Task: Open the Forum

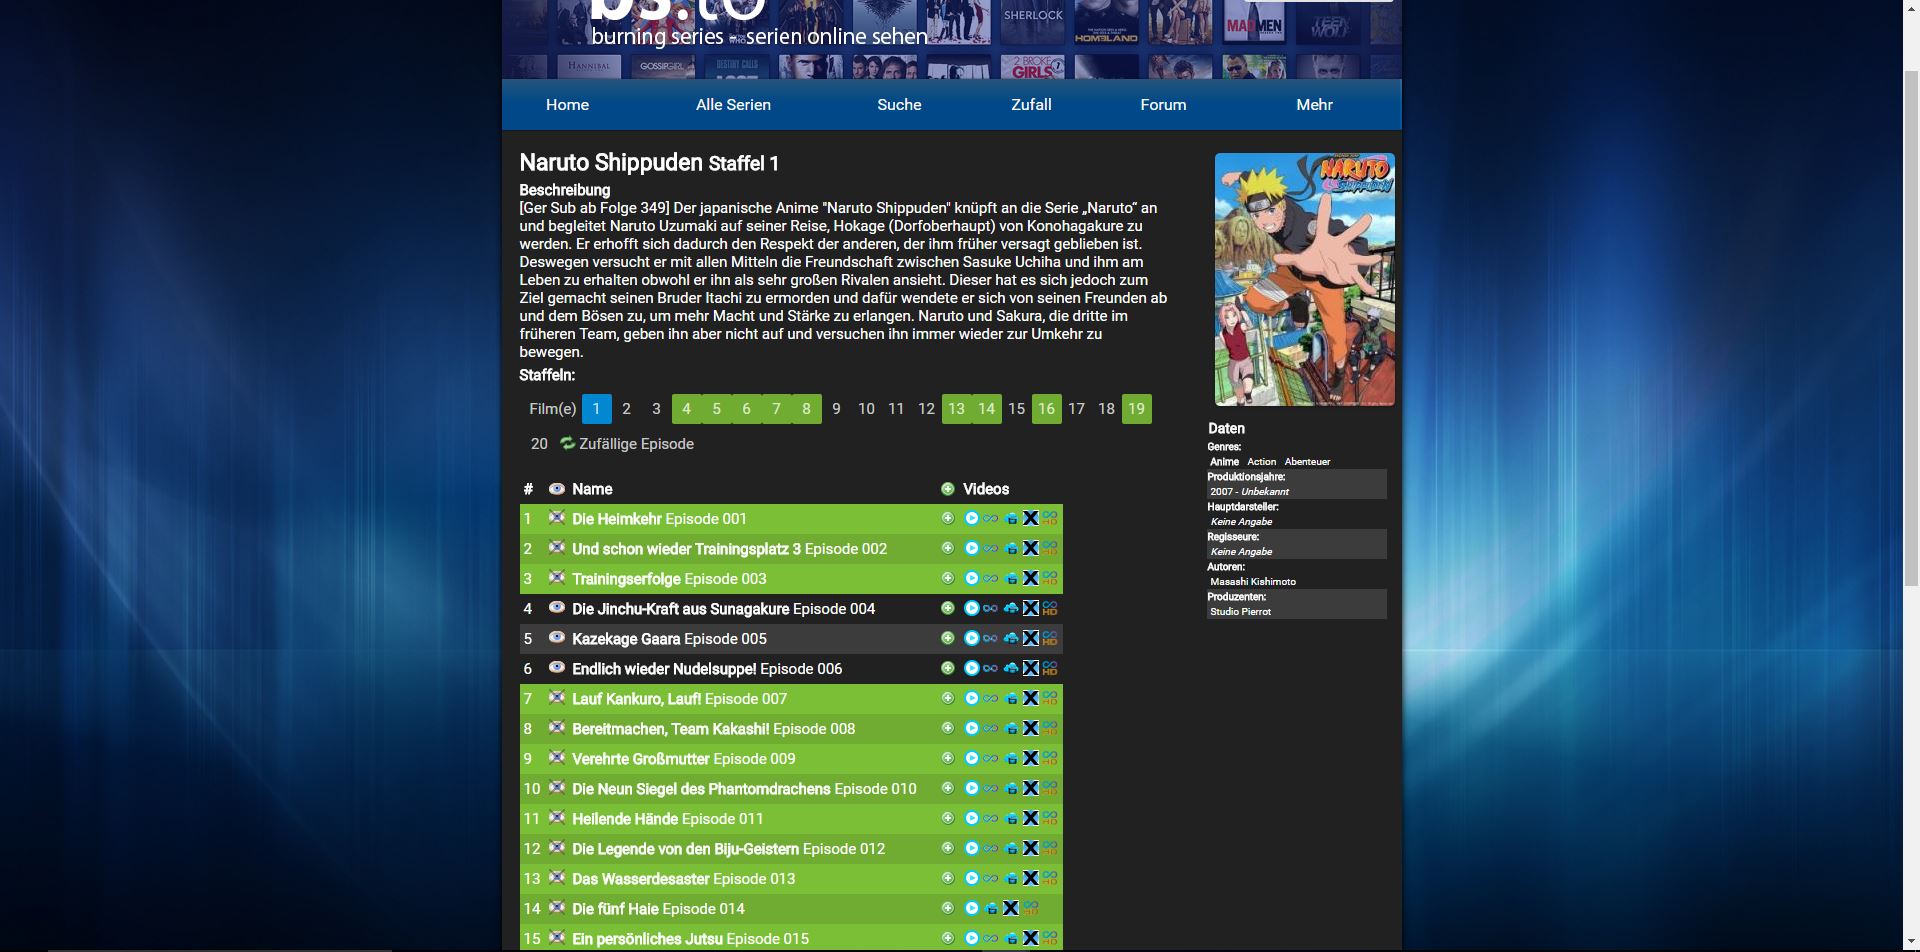Action: [1163, 104]
